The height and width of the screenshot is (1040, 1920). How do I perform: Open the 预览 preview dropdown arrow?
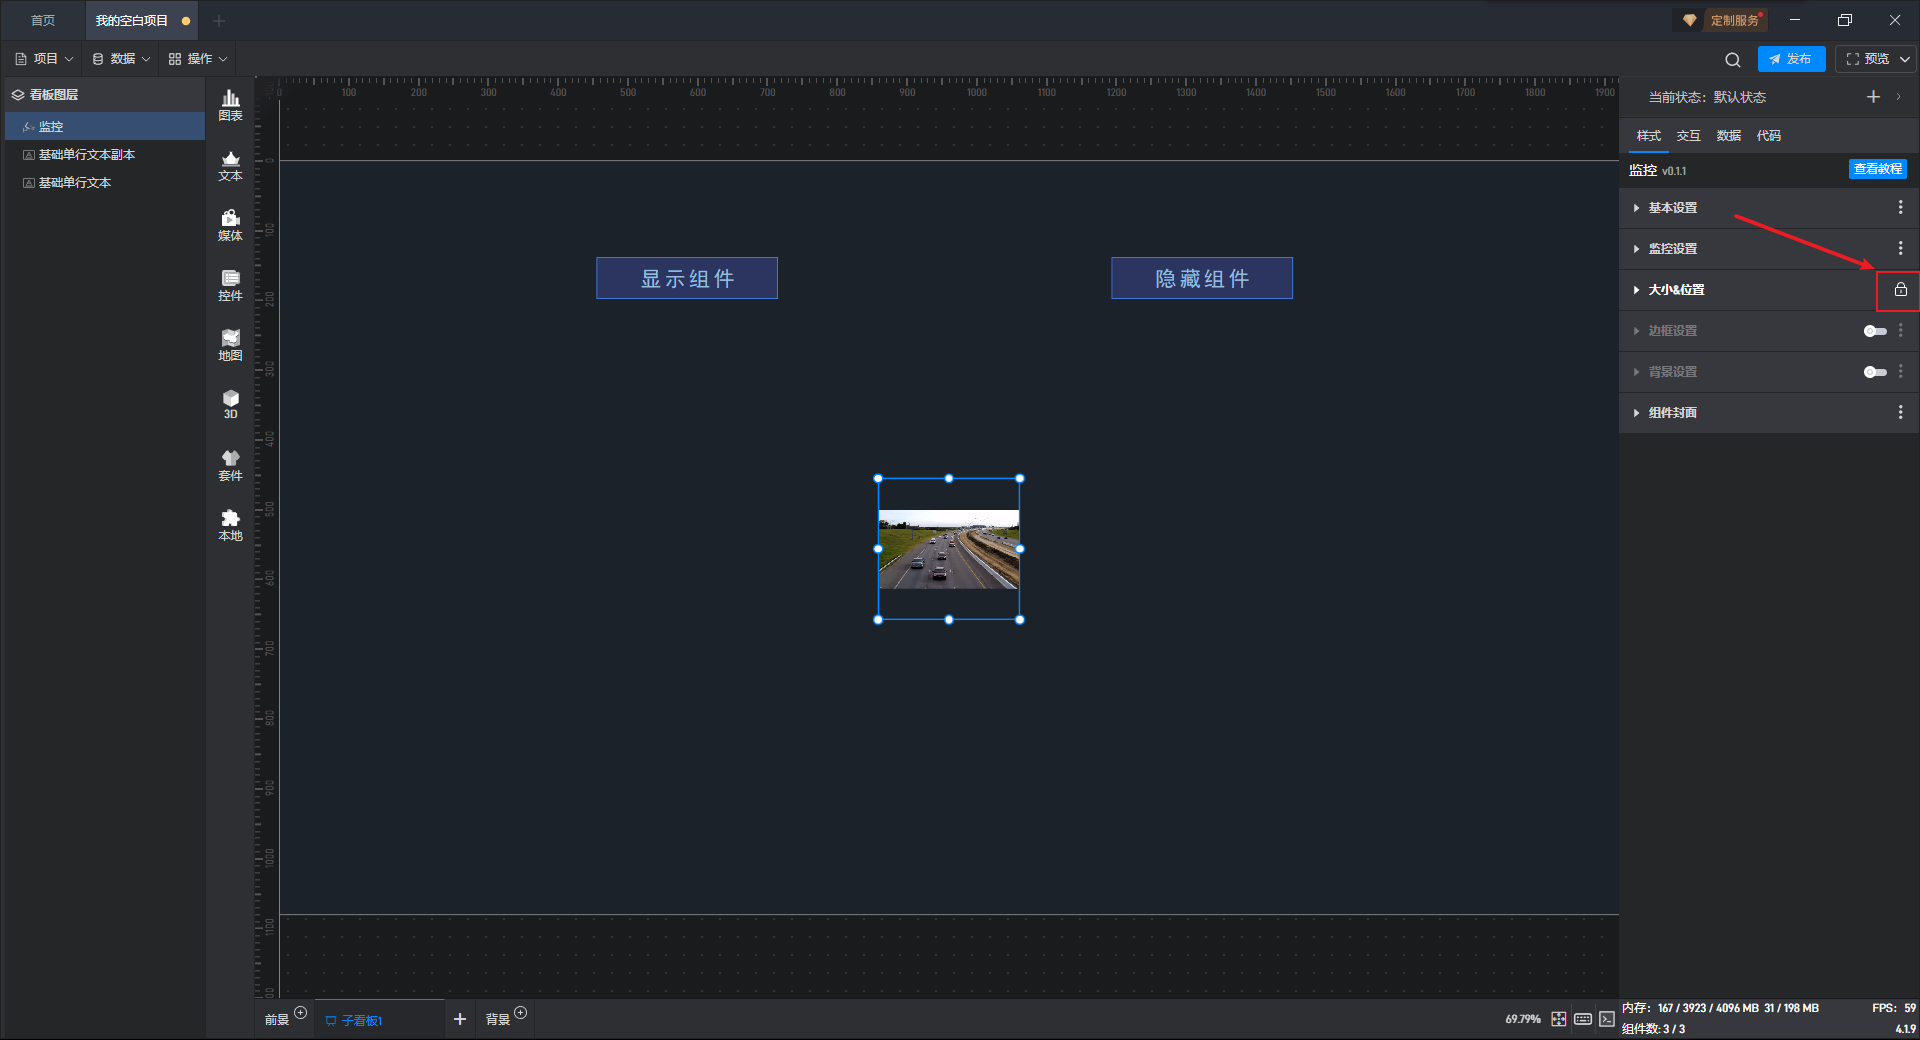(x=1905, y=59)
